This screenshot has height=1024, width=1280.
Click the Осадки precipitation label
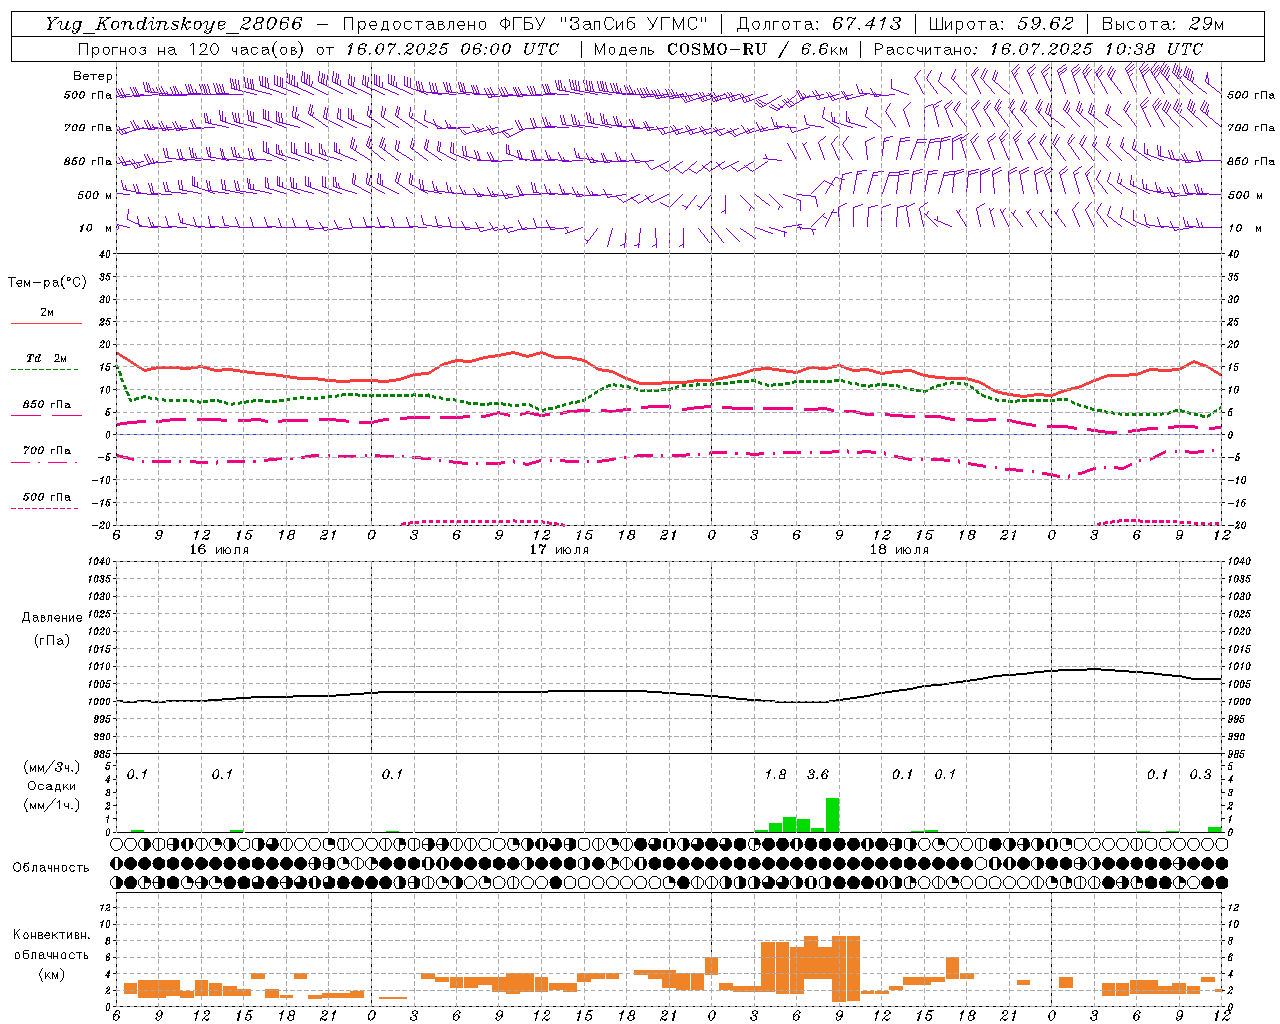click(52, 786)
